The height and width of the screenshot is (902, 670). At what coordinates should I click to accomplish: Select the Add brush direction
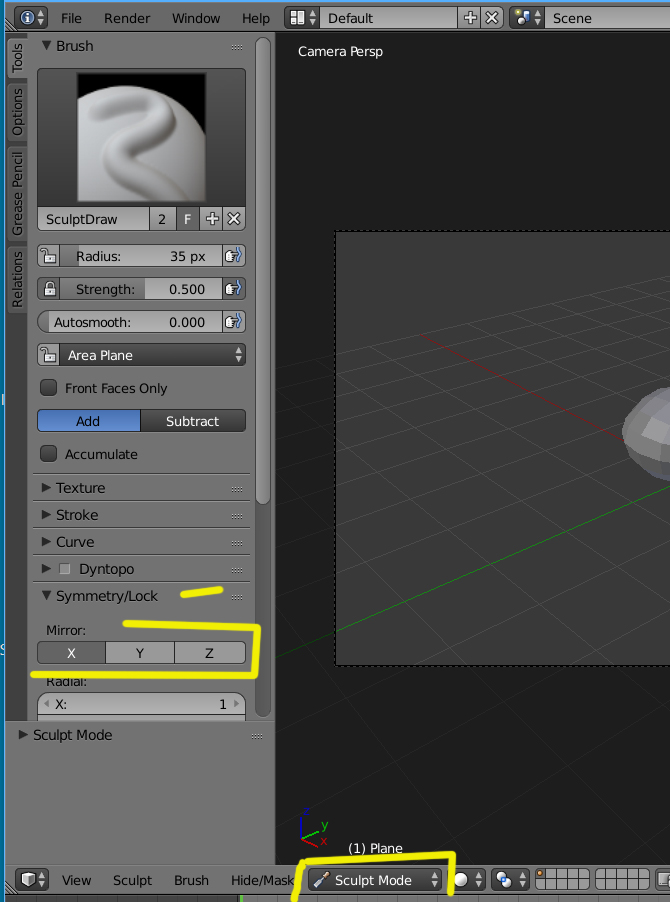click(x=89, y=421)
